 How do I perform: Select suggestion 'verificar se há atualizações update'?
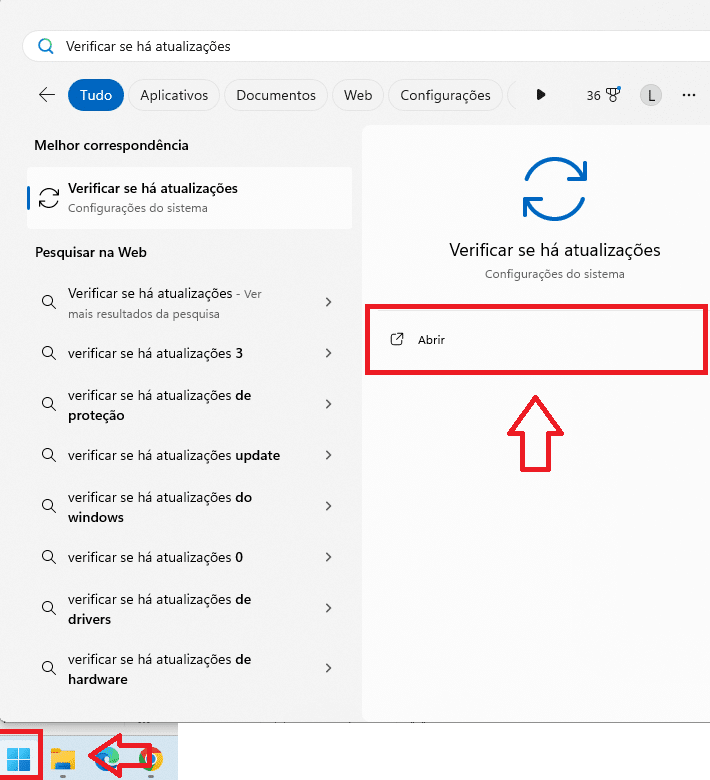[174, 455]
